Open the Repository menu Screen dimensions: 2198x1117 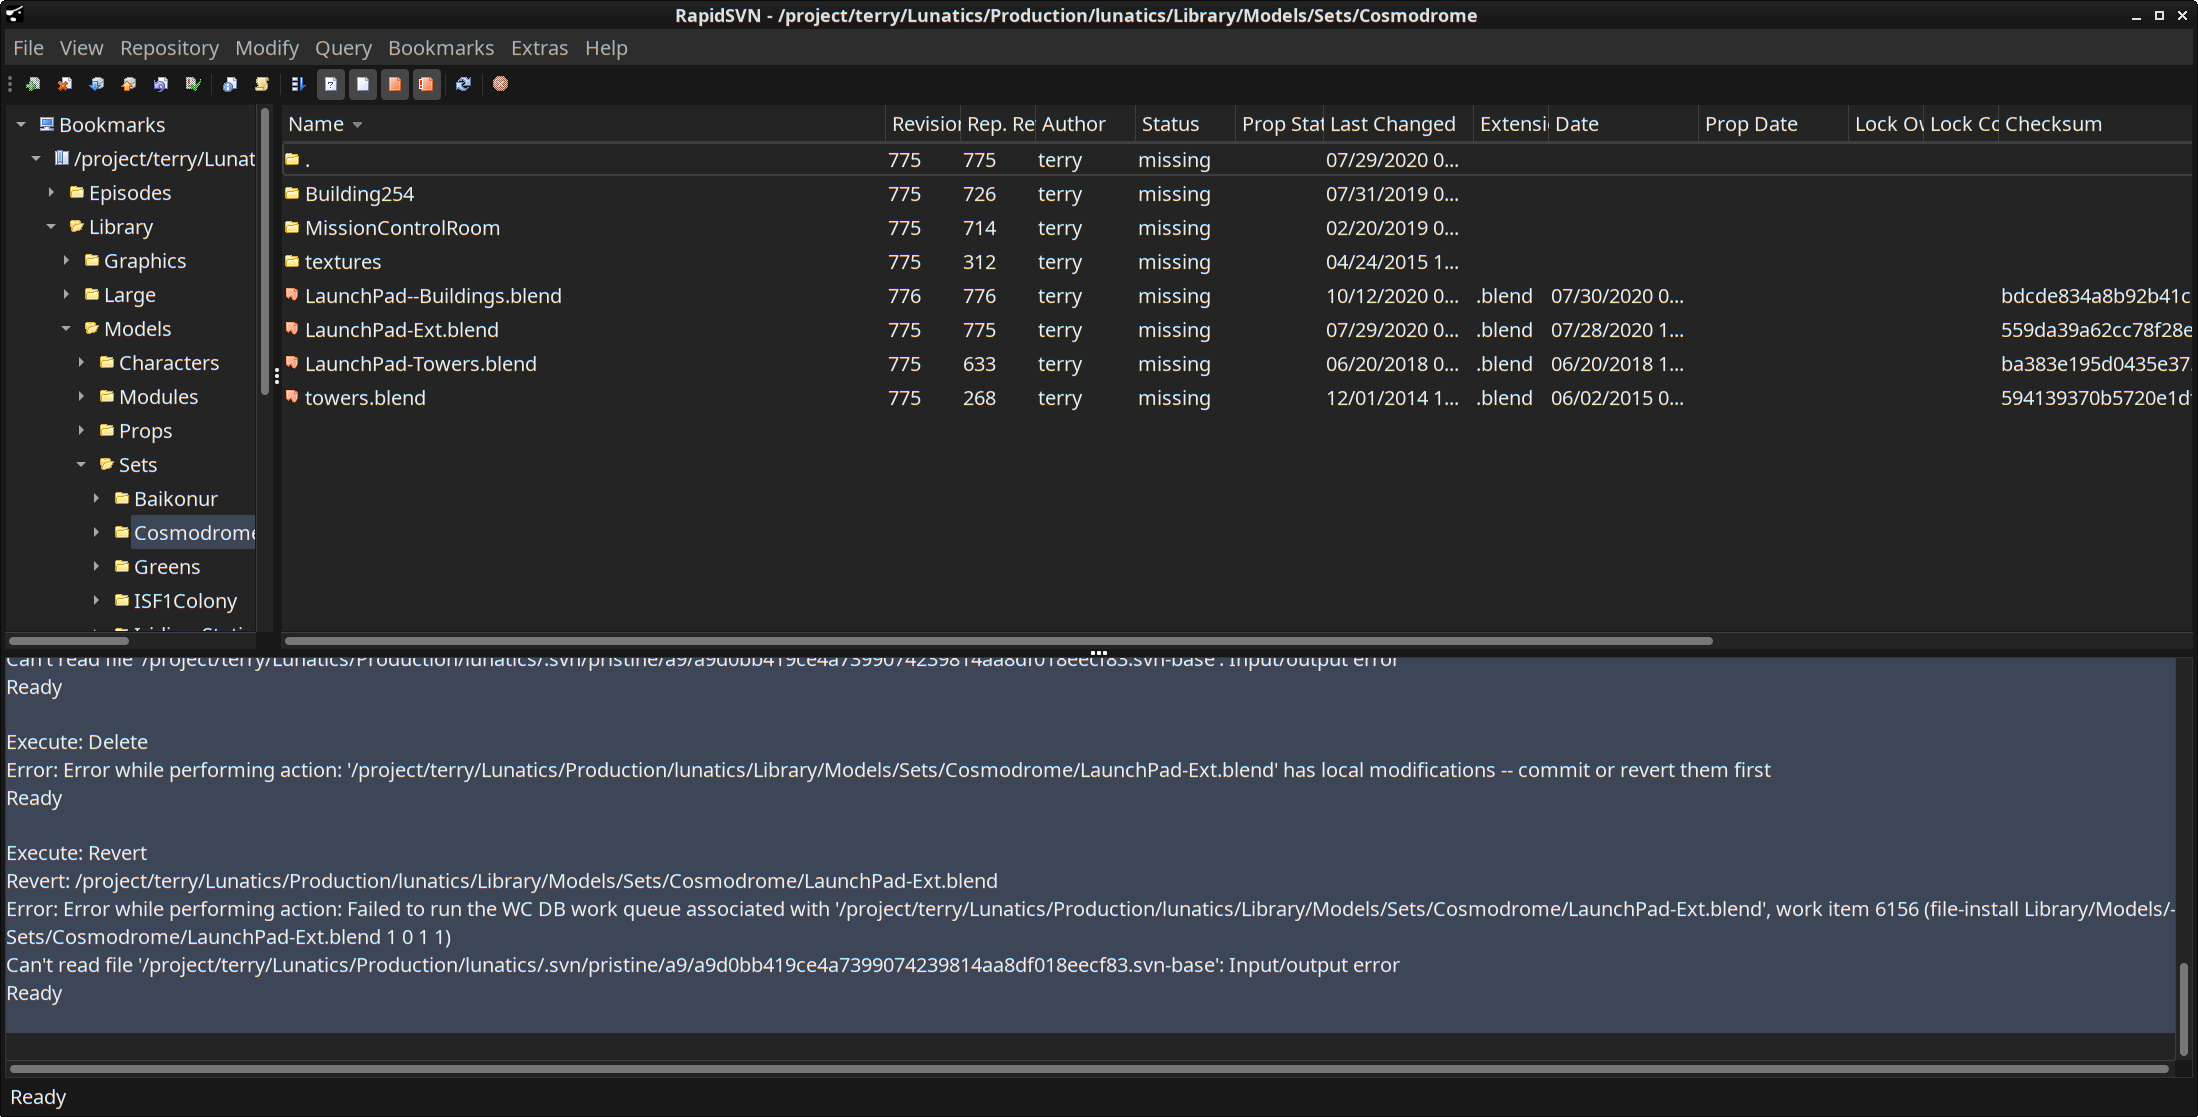point(169,48)
